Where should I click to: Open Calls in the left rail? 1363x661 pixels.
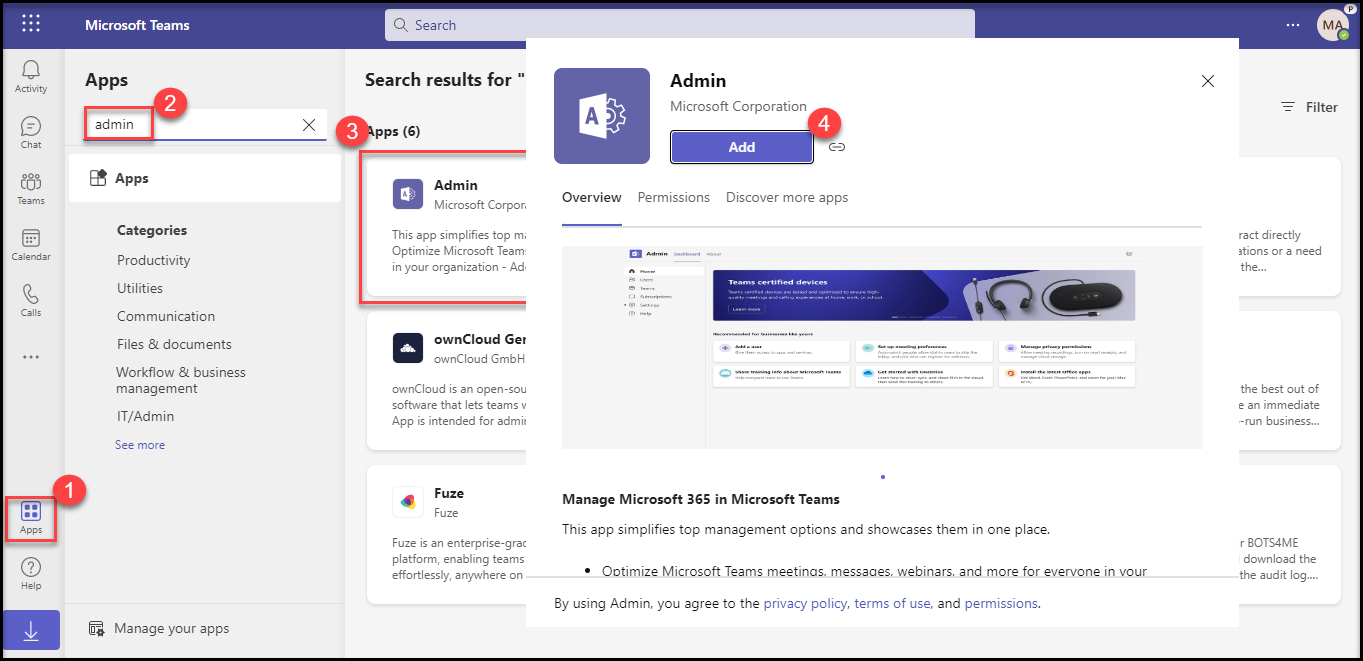(31, 300)
